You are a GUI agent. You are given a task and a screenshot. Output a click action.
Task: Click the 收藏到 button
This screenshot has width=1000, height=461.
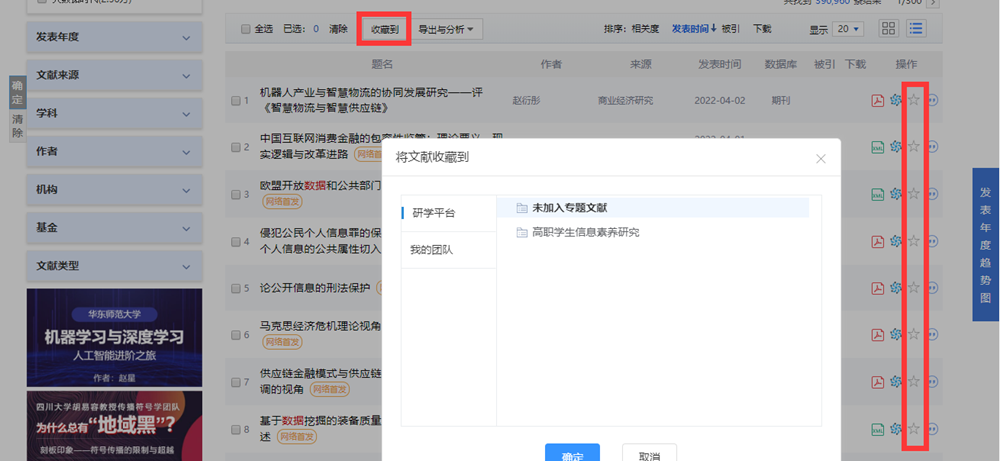(x=385, y=29)
